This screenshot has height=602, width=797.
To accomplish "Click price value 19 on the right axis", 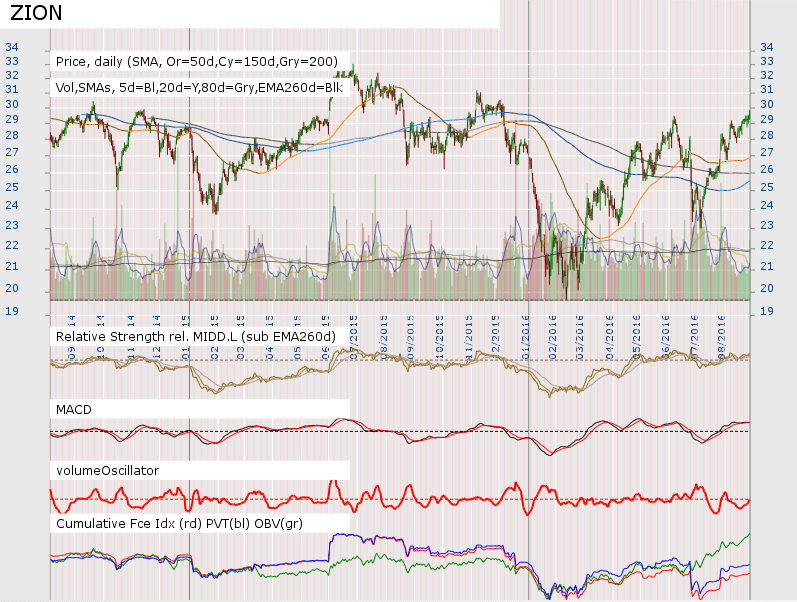I will (x=767, y=311).
